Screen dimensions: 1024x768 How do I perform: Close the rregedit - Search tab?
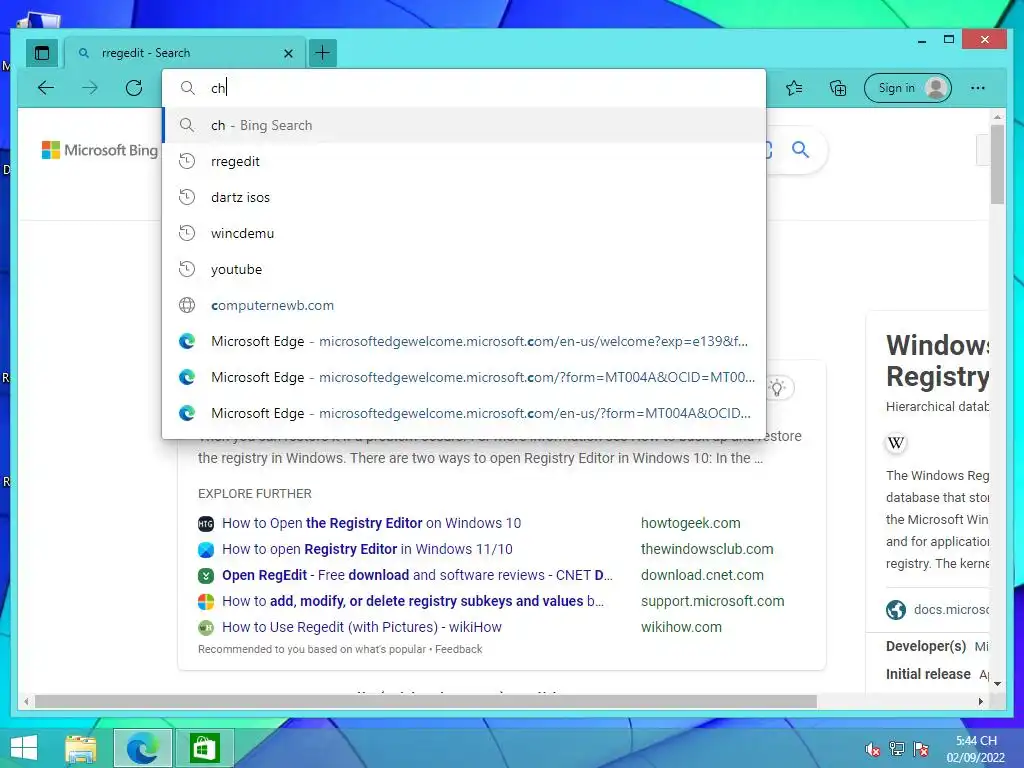288,54
